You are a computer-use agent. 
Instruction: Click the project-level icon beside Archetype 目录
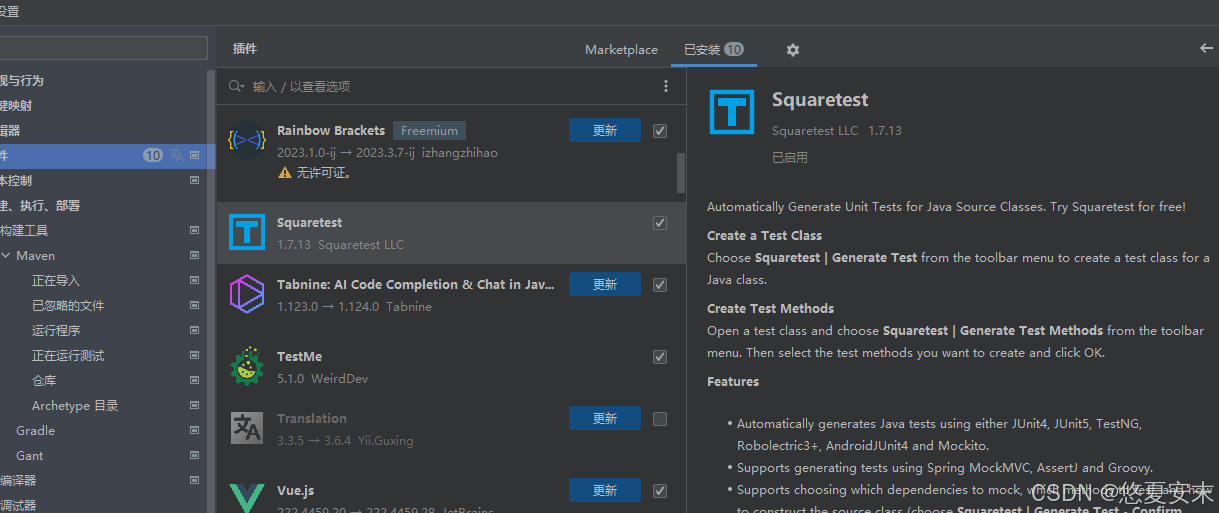click(194, 405)
